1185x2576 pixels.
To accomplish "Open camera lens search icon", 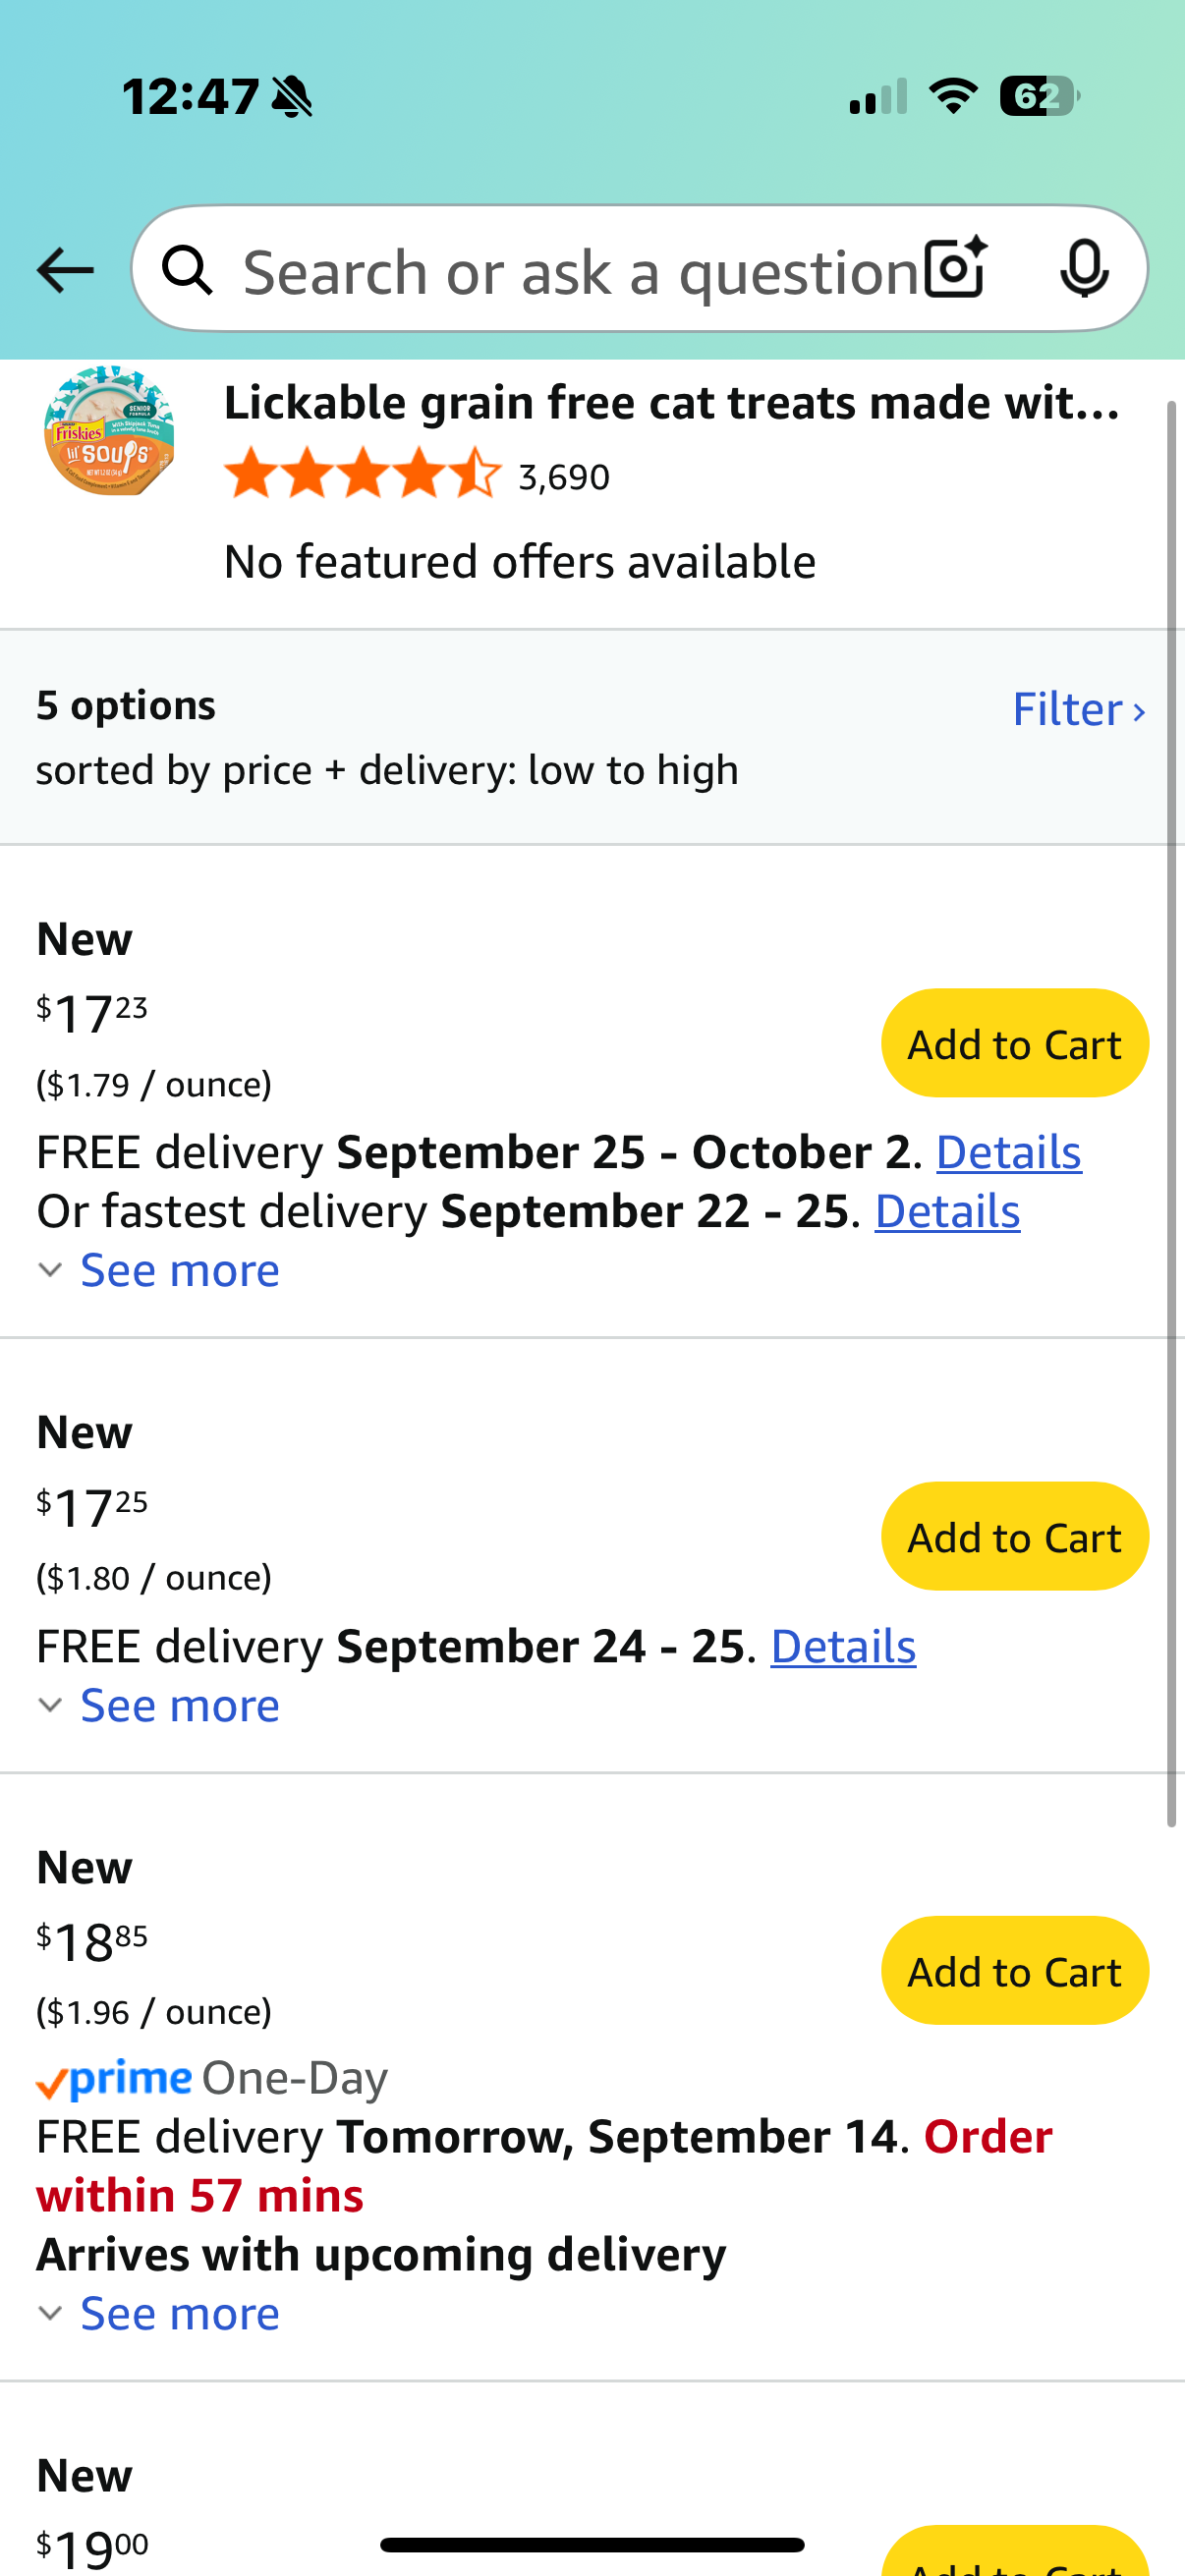I will pos(956,268).
